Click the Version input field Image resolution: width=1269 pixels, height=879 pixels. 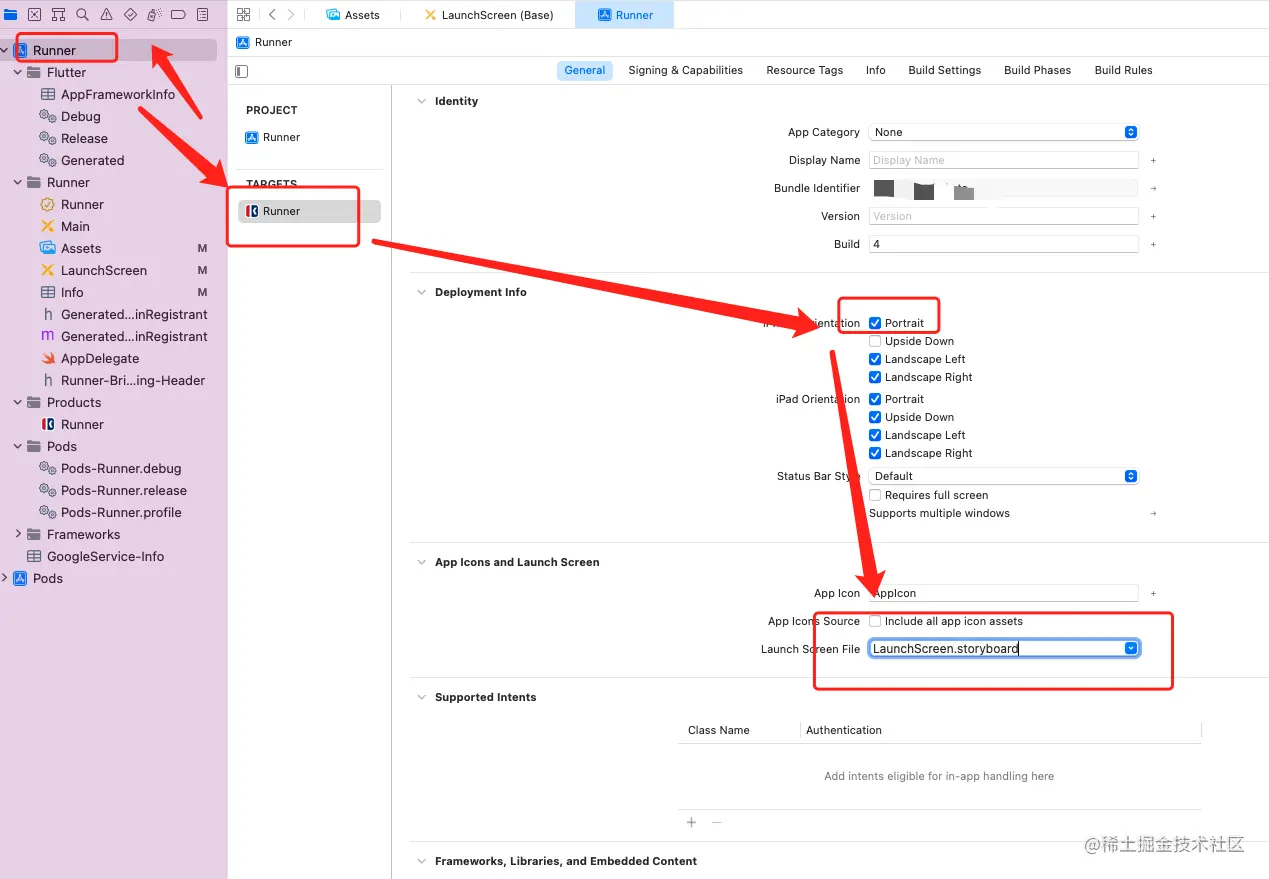click(x=1003, y=216)
